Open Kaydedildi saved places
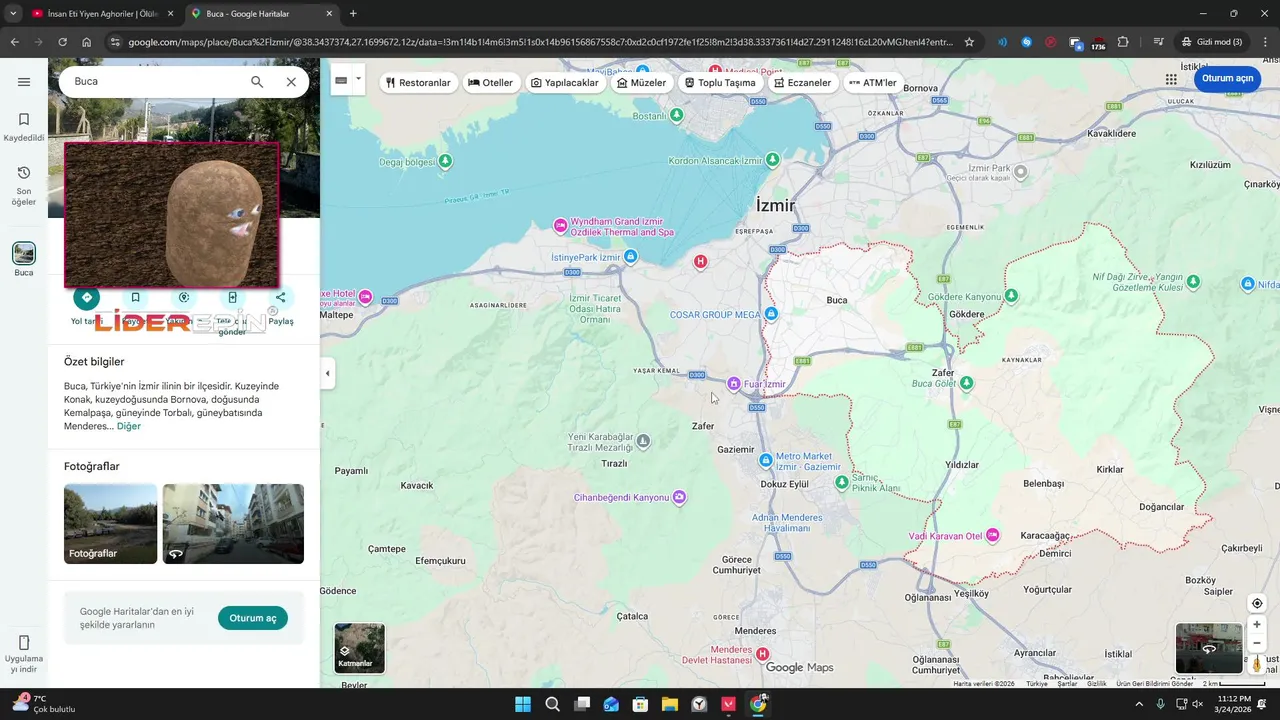Screen dimensions: 1280x720 click(24, 126)
